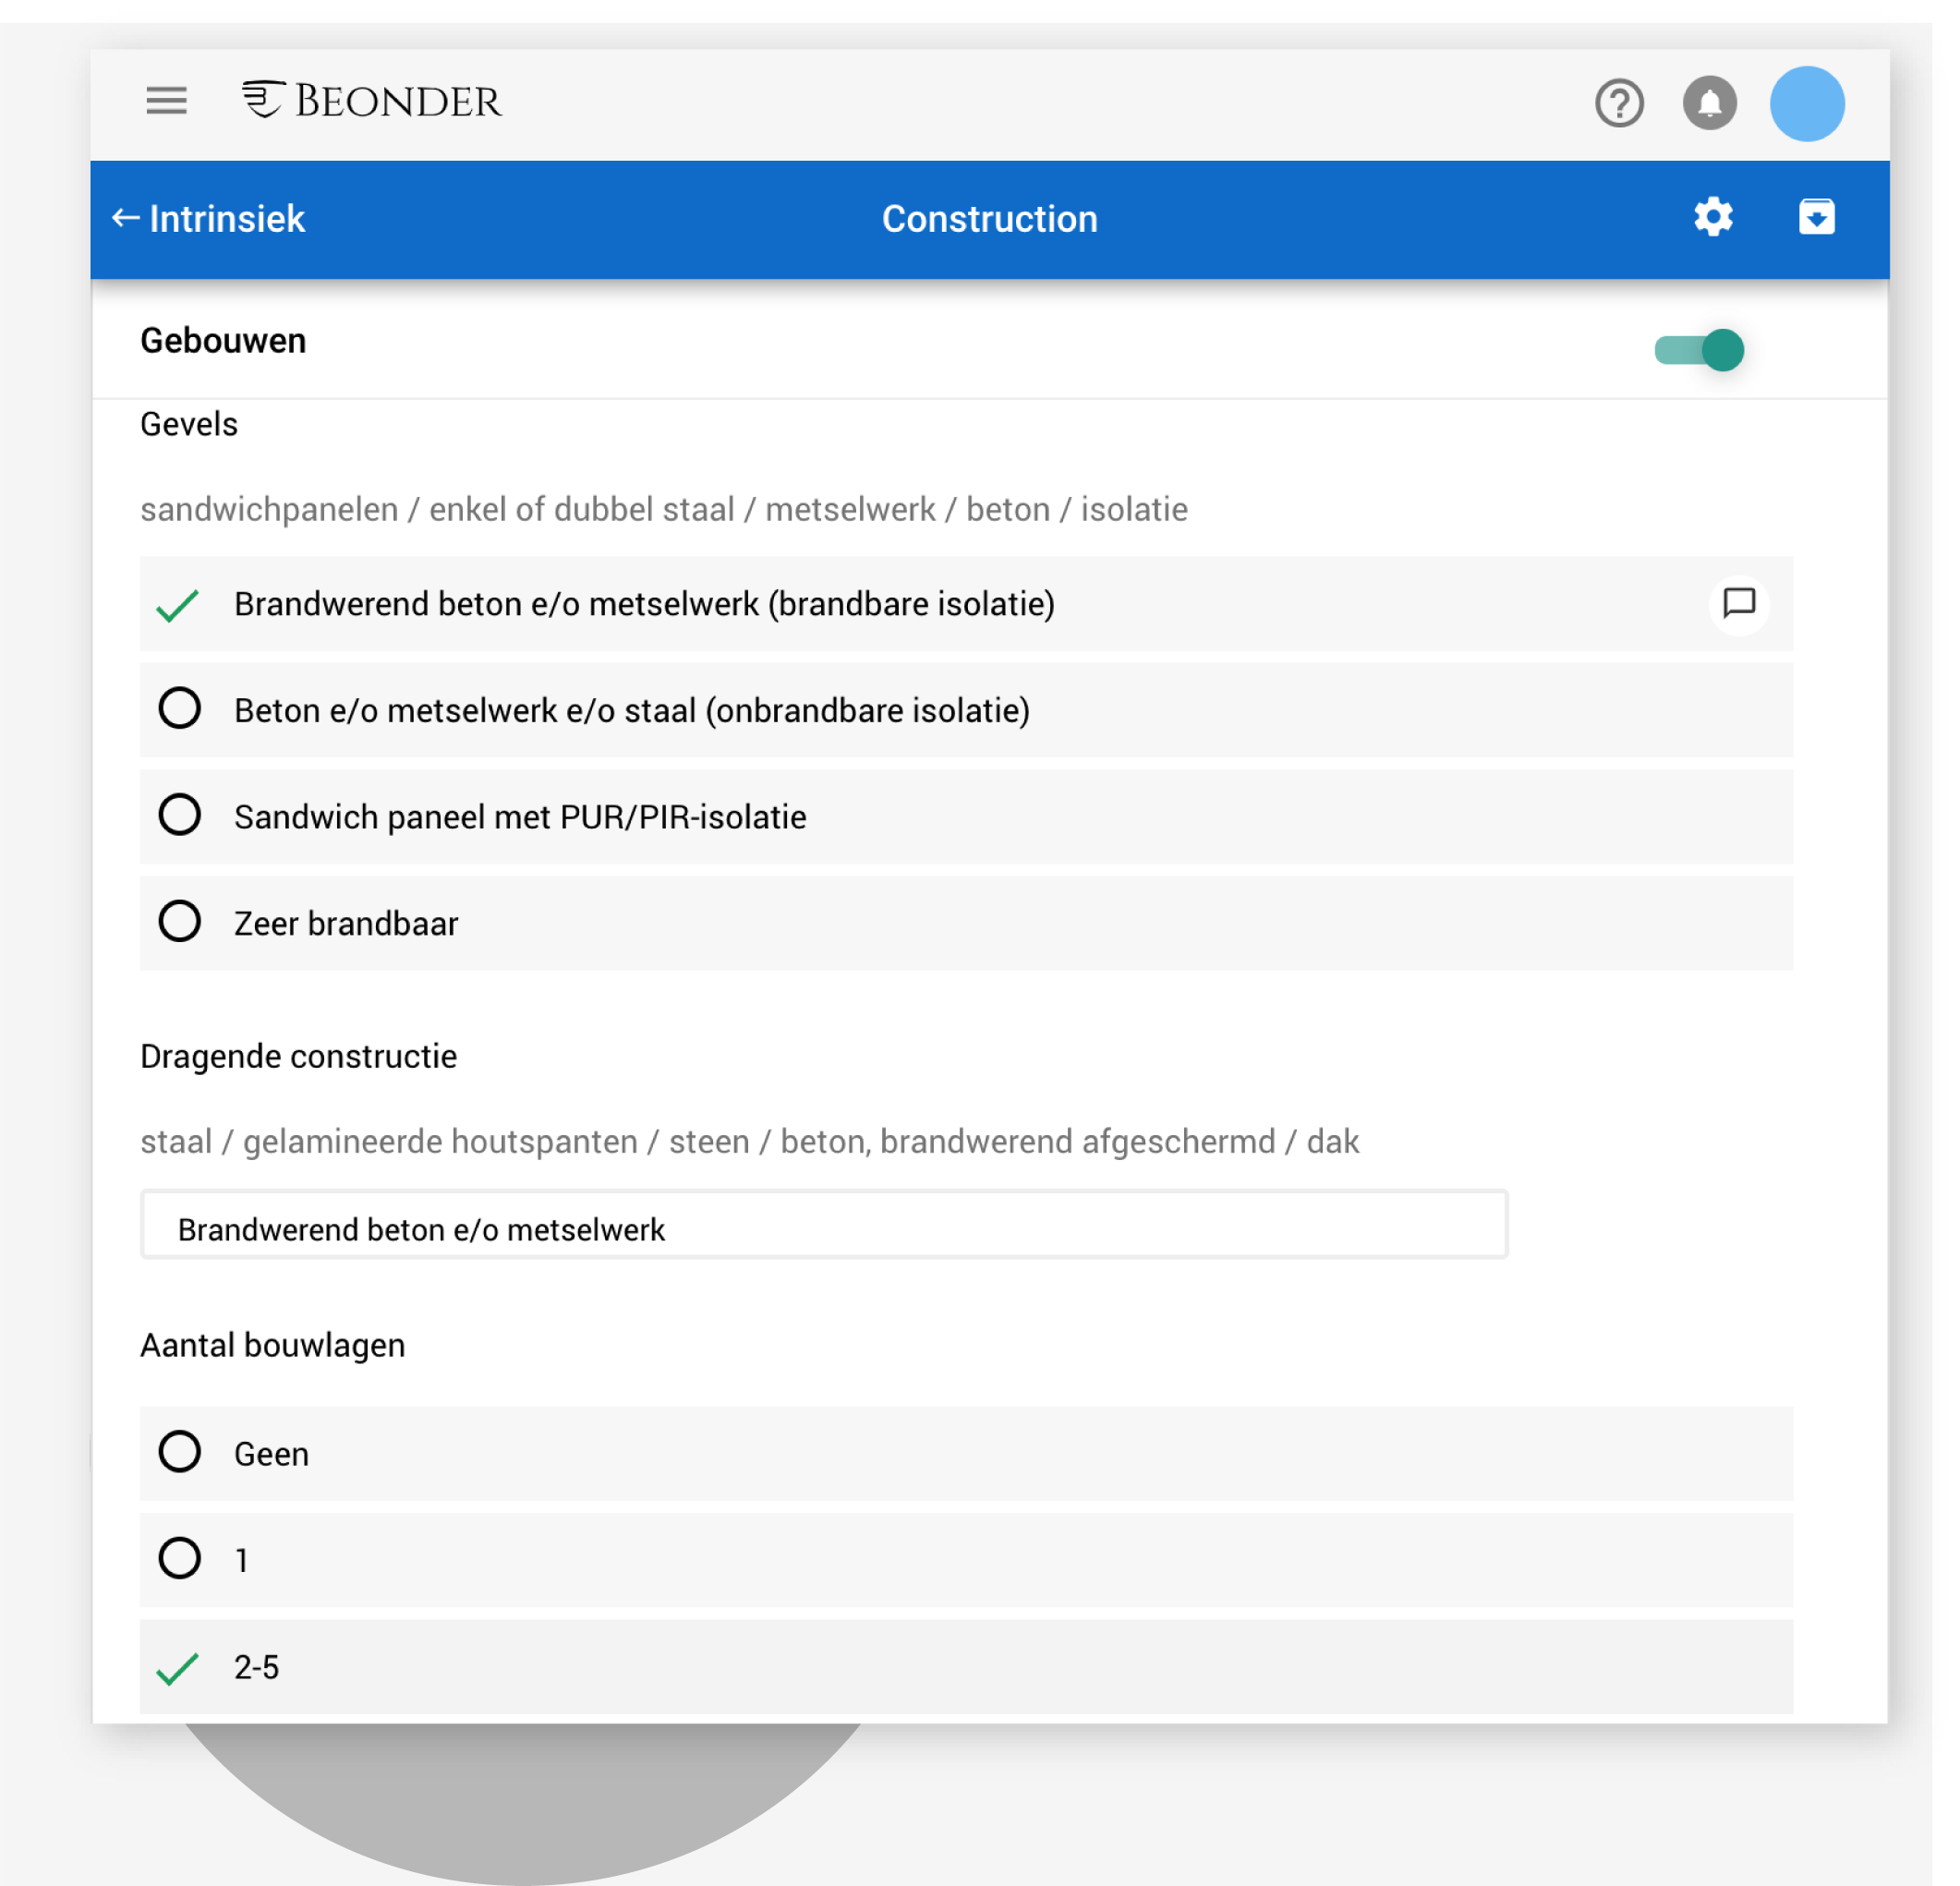Click the blue user avatar
The width and height of the screenshot is (1960, 1886).
1806,104
